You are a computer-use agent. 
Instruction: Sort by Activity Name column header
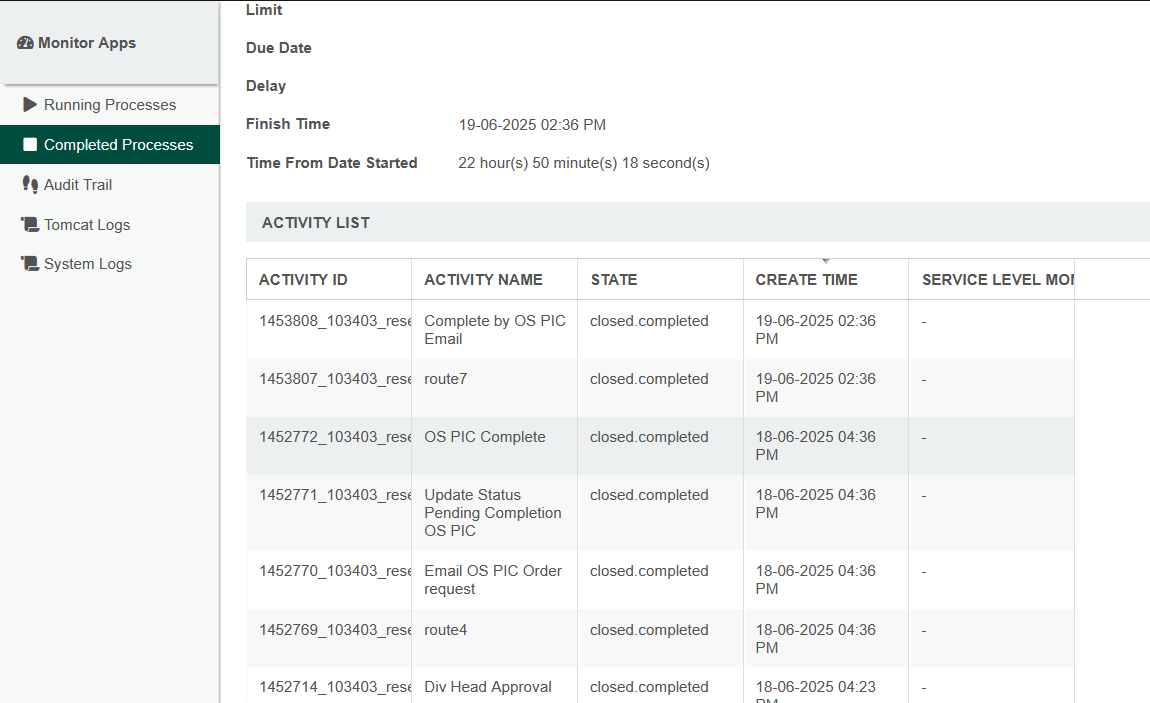pyautogui.click(x=483, y=280)
